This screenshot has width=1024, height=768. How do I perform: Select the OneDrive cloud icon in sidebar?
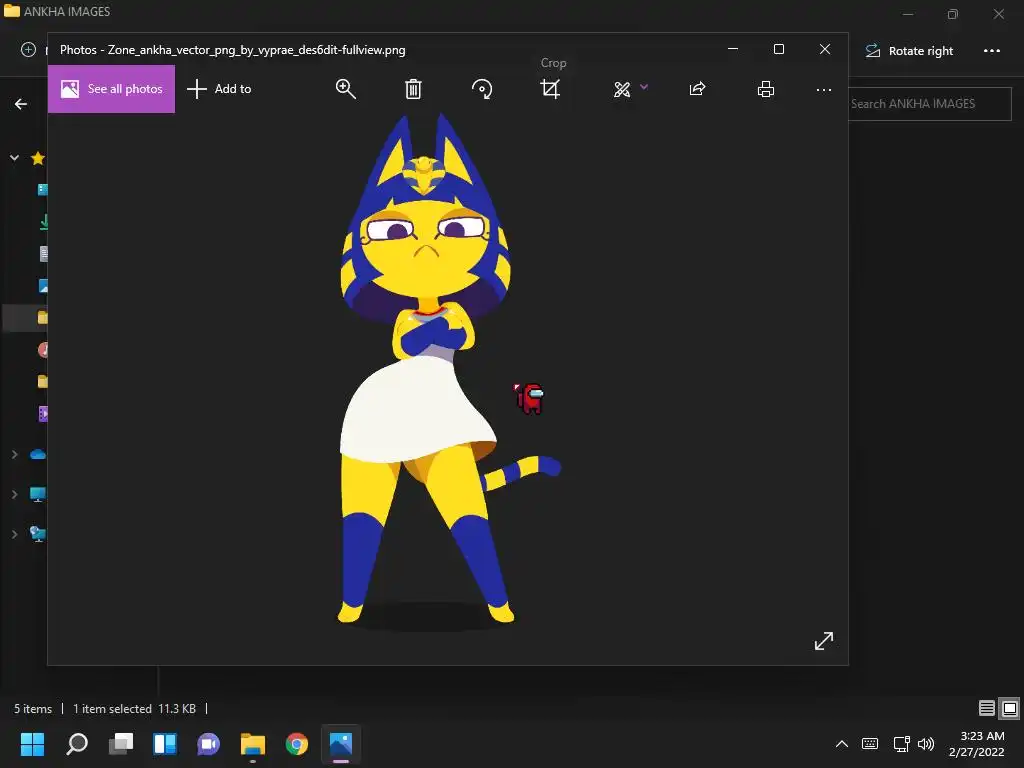(38, 455)
